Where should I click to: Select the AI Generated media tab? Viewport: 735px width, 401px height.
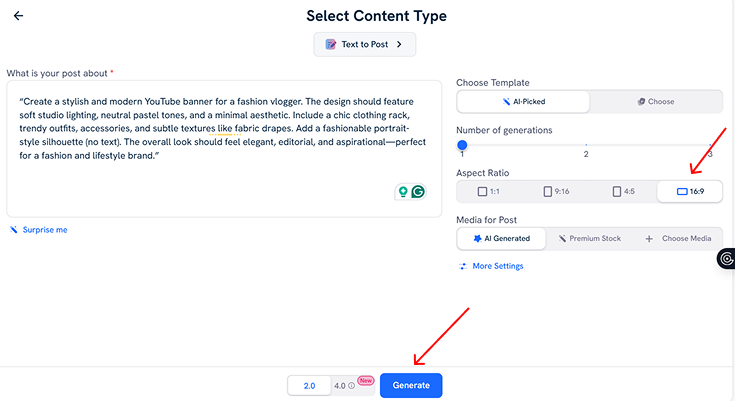coord(501,239)
